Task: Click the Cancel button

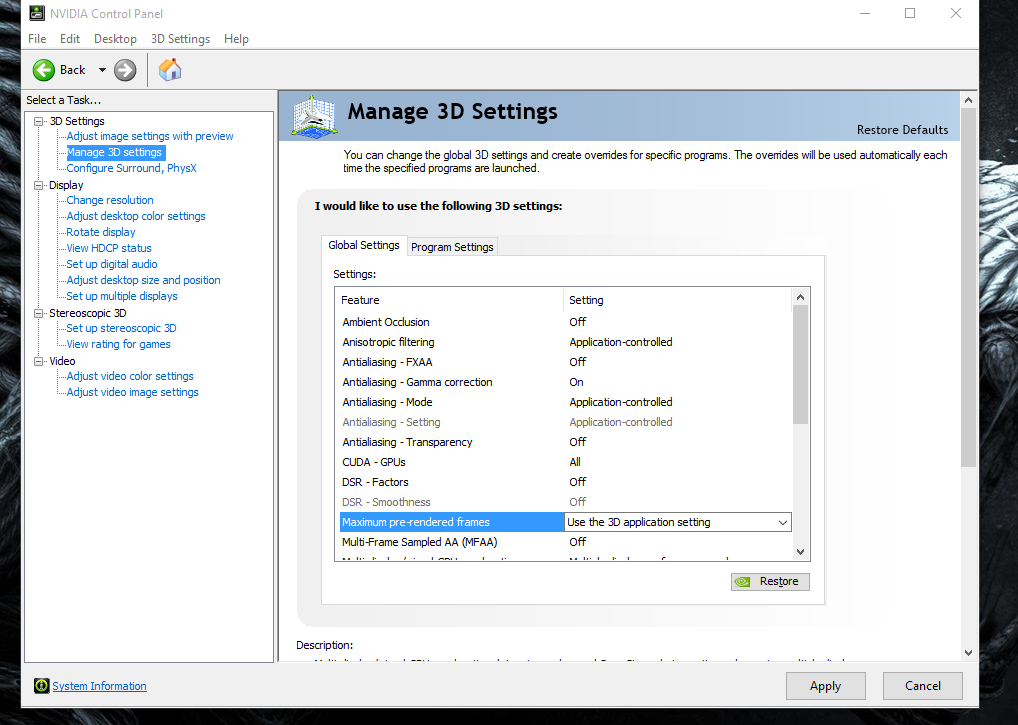Action: [x=923, y=686]
